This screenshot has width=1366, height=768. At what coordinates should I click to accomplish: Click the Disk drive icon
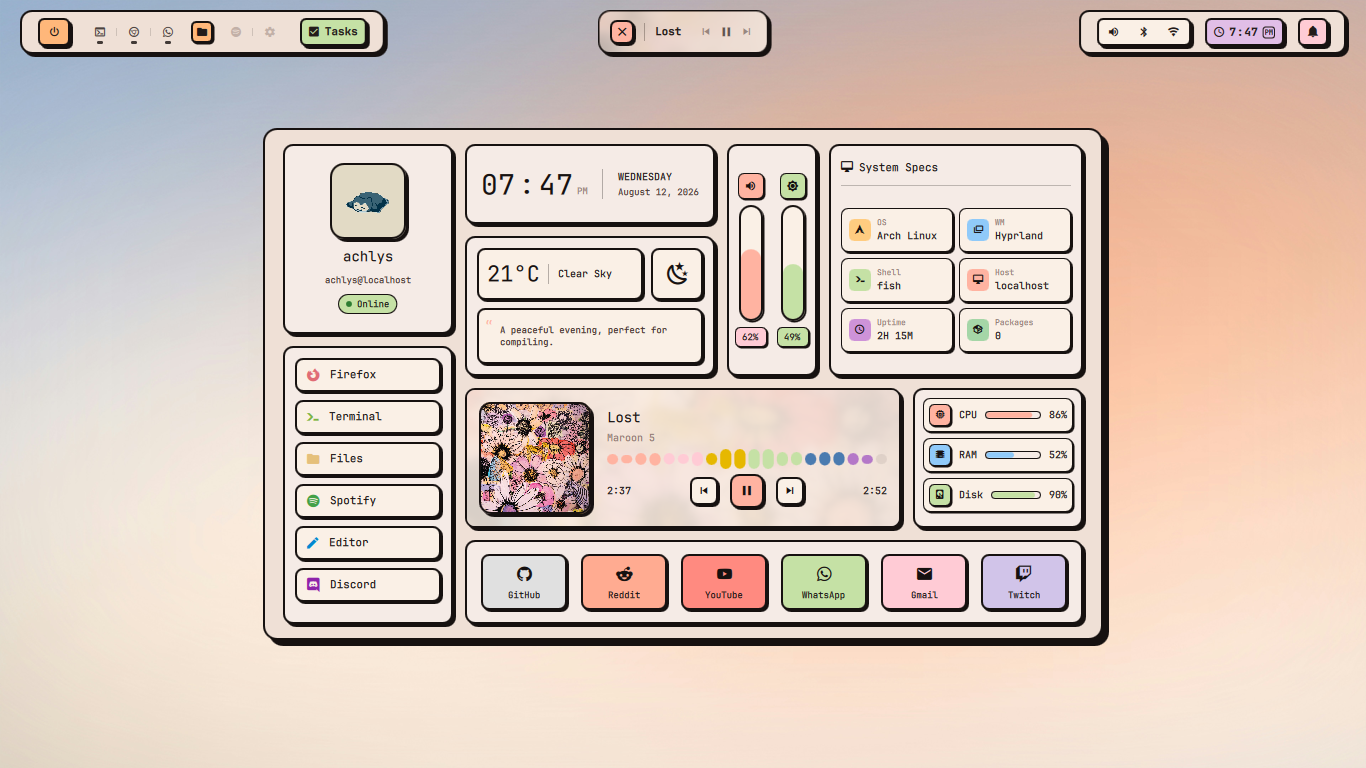pyautogui.click(x=940, y=495)
